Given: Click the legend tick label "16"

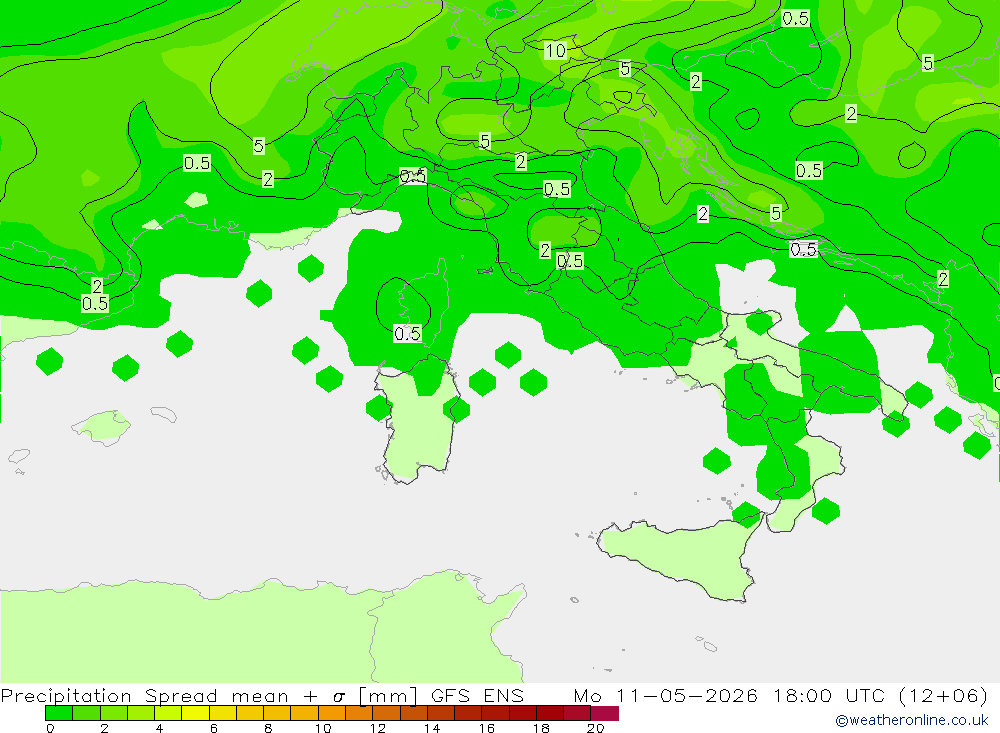Looking at the screenshot, I should (x=487, y=728).
